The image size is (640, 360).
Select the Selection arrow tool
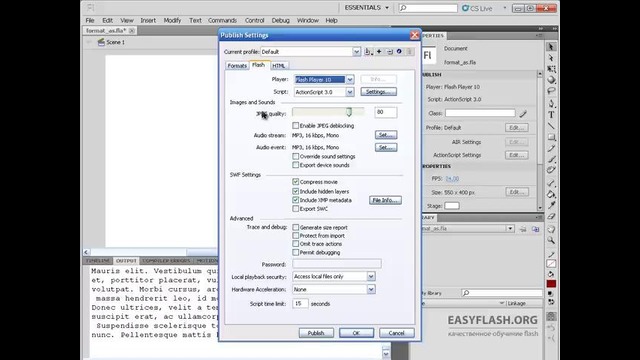pyautogui.click(x=551, y=47)
